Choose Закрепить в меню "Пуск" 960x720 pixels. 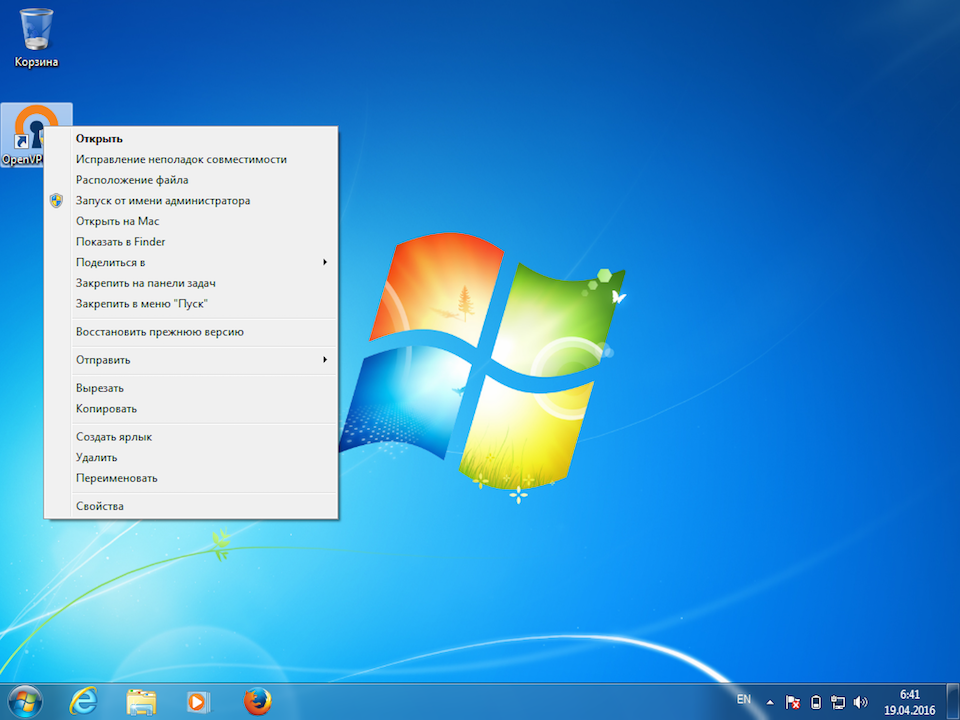tap(191, 304)
